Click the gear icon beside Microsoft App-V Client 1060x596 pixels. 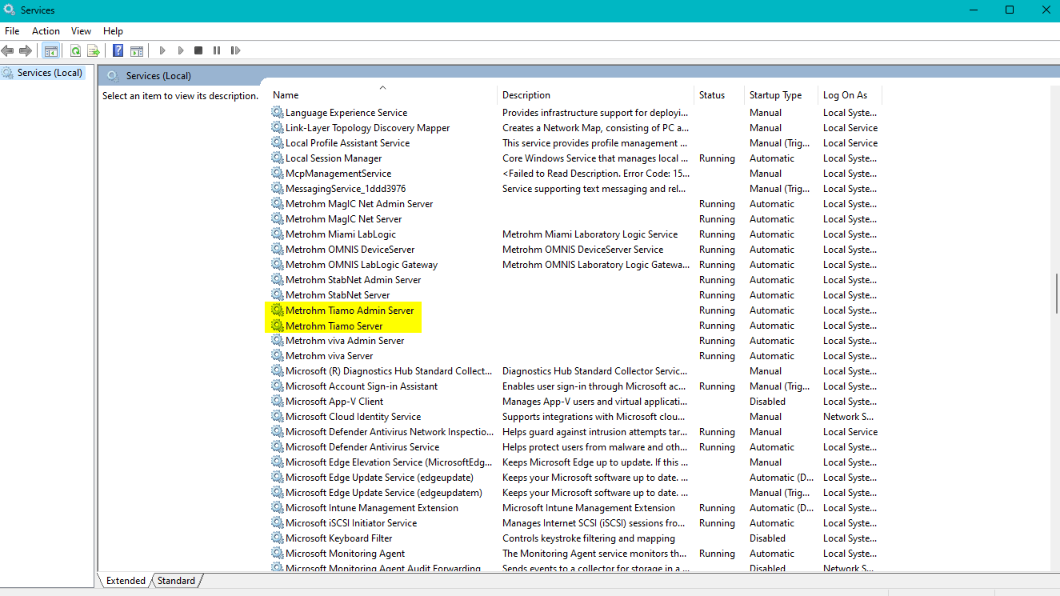click(x=277, y=401)
